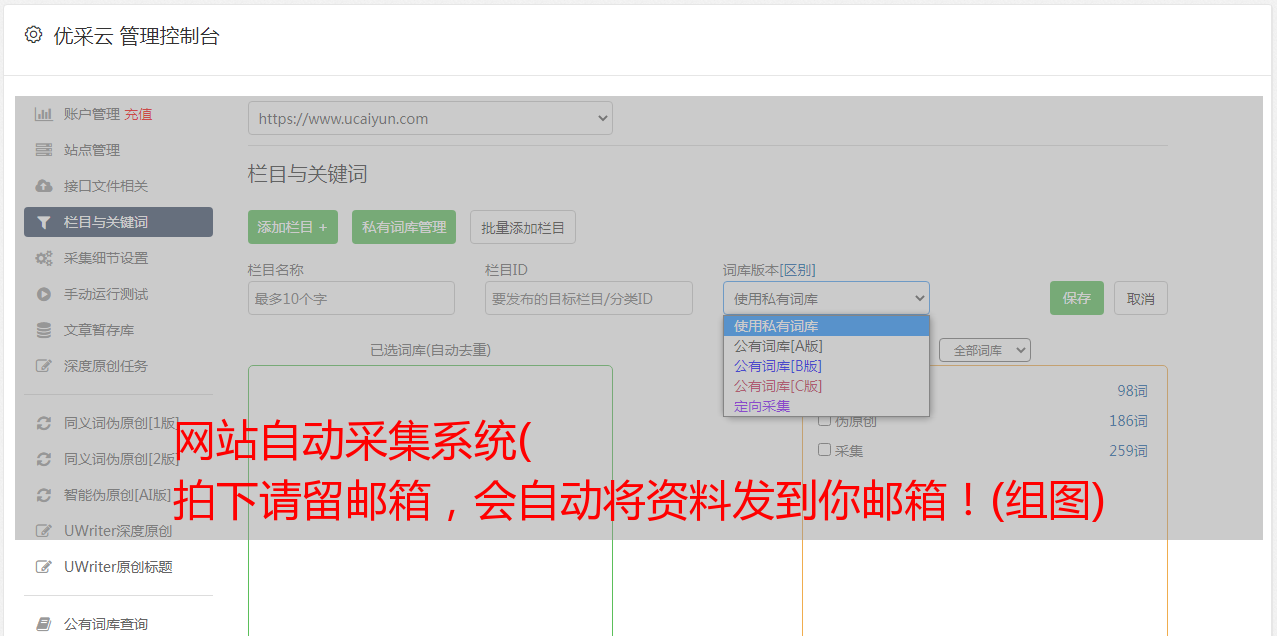Click the edit icon for UWriter深度原创

[44, 531]
